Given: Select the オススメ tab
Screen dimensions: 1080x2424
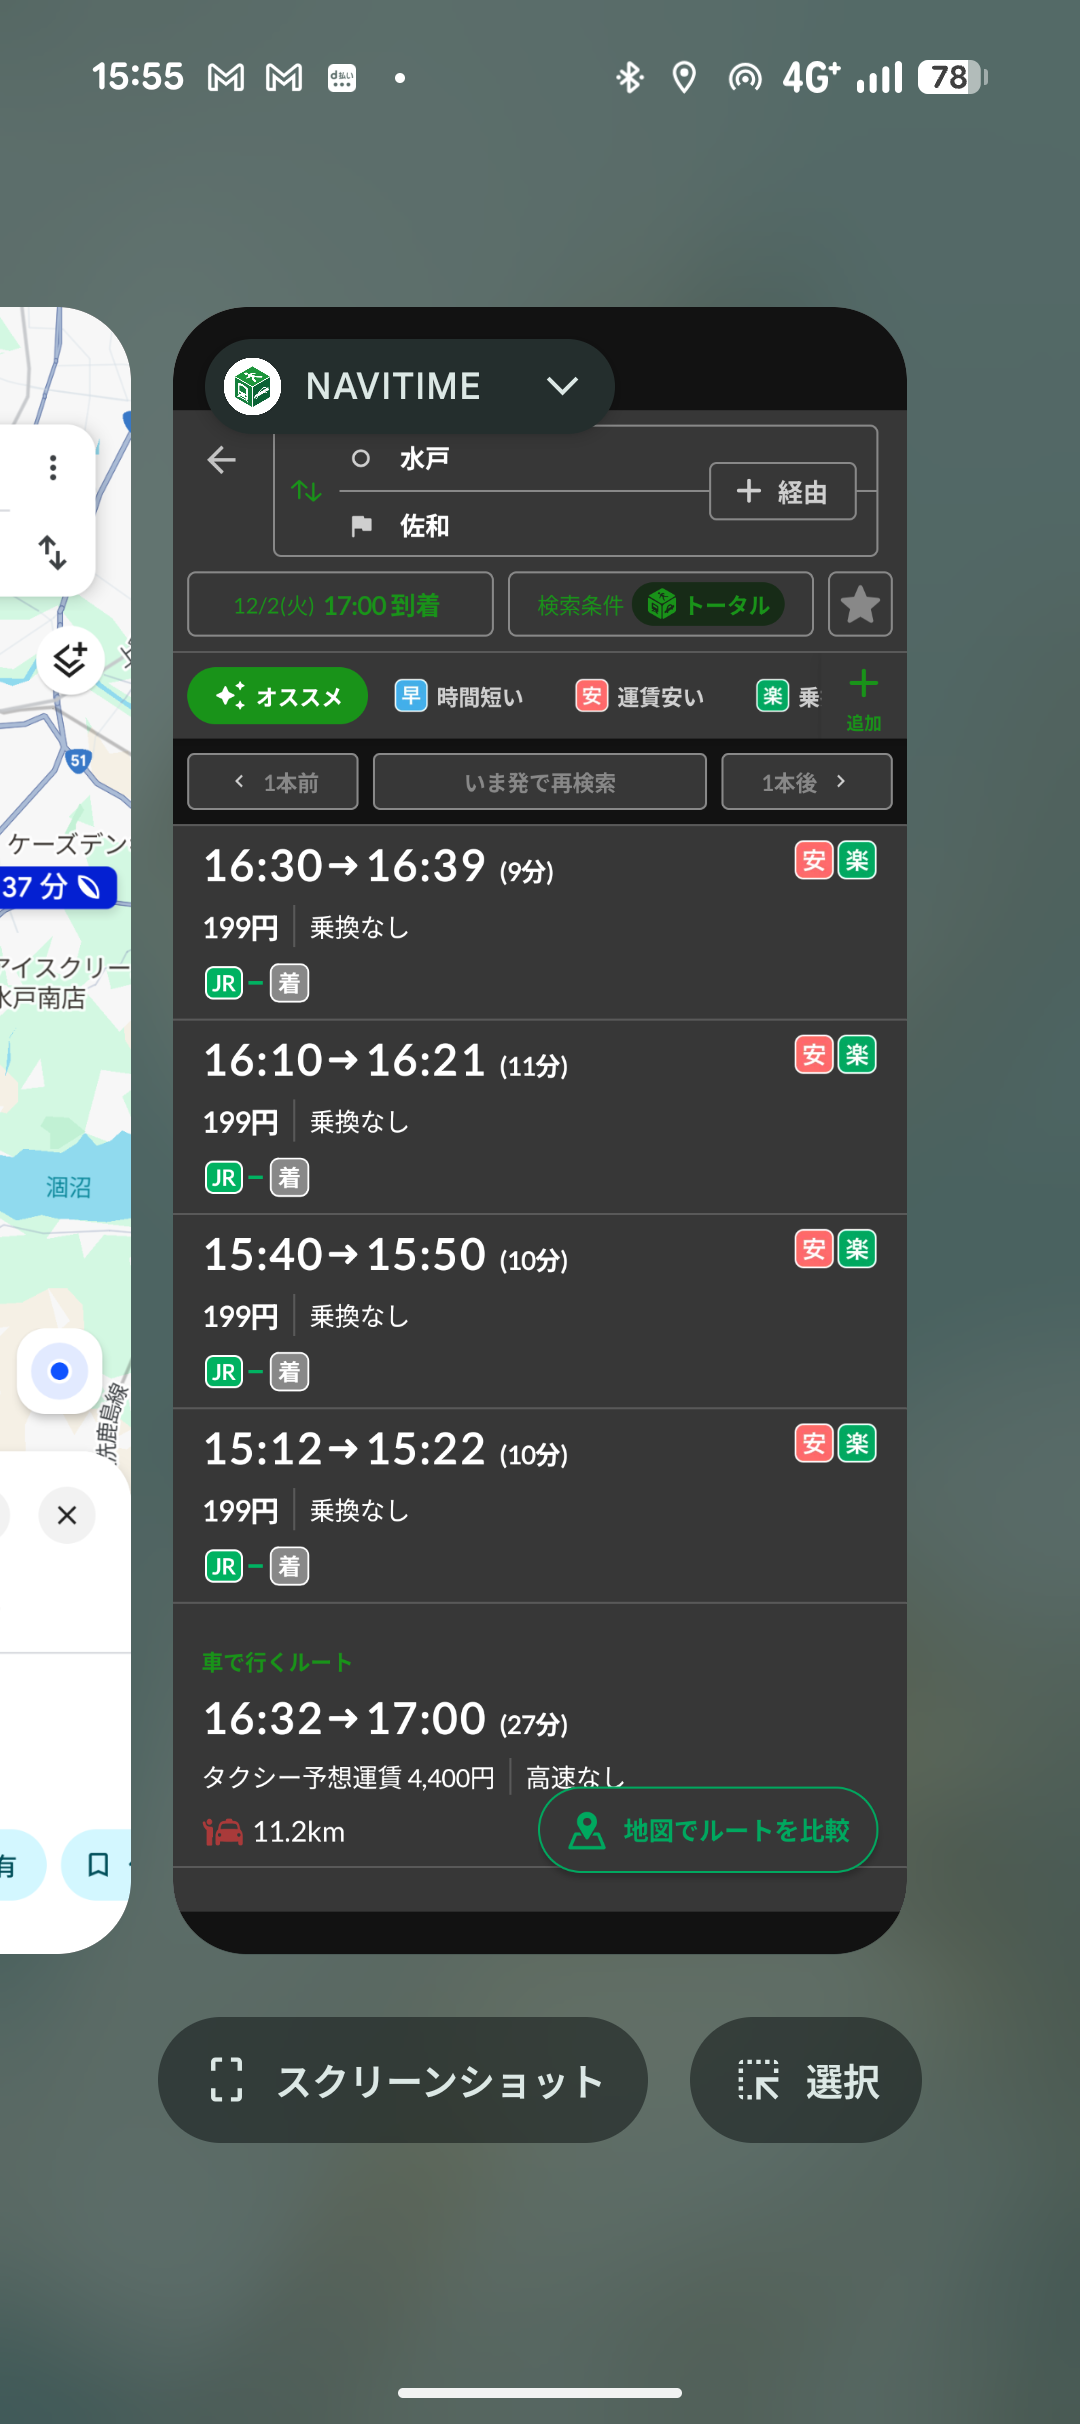Looking at the screenshot, I should [277, 696].
